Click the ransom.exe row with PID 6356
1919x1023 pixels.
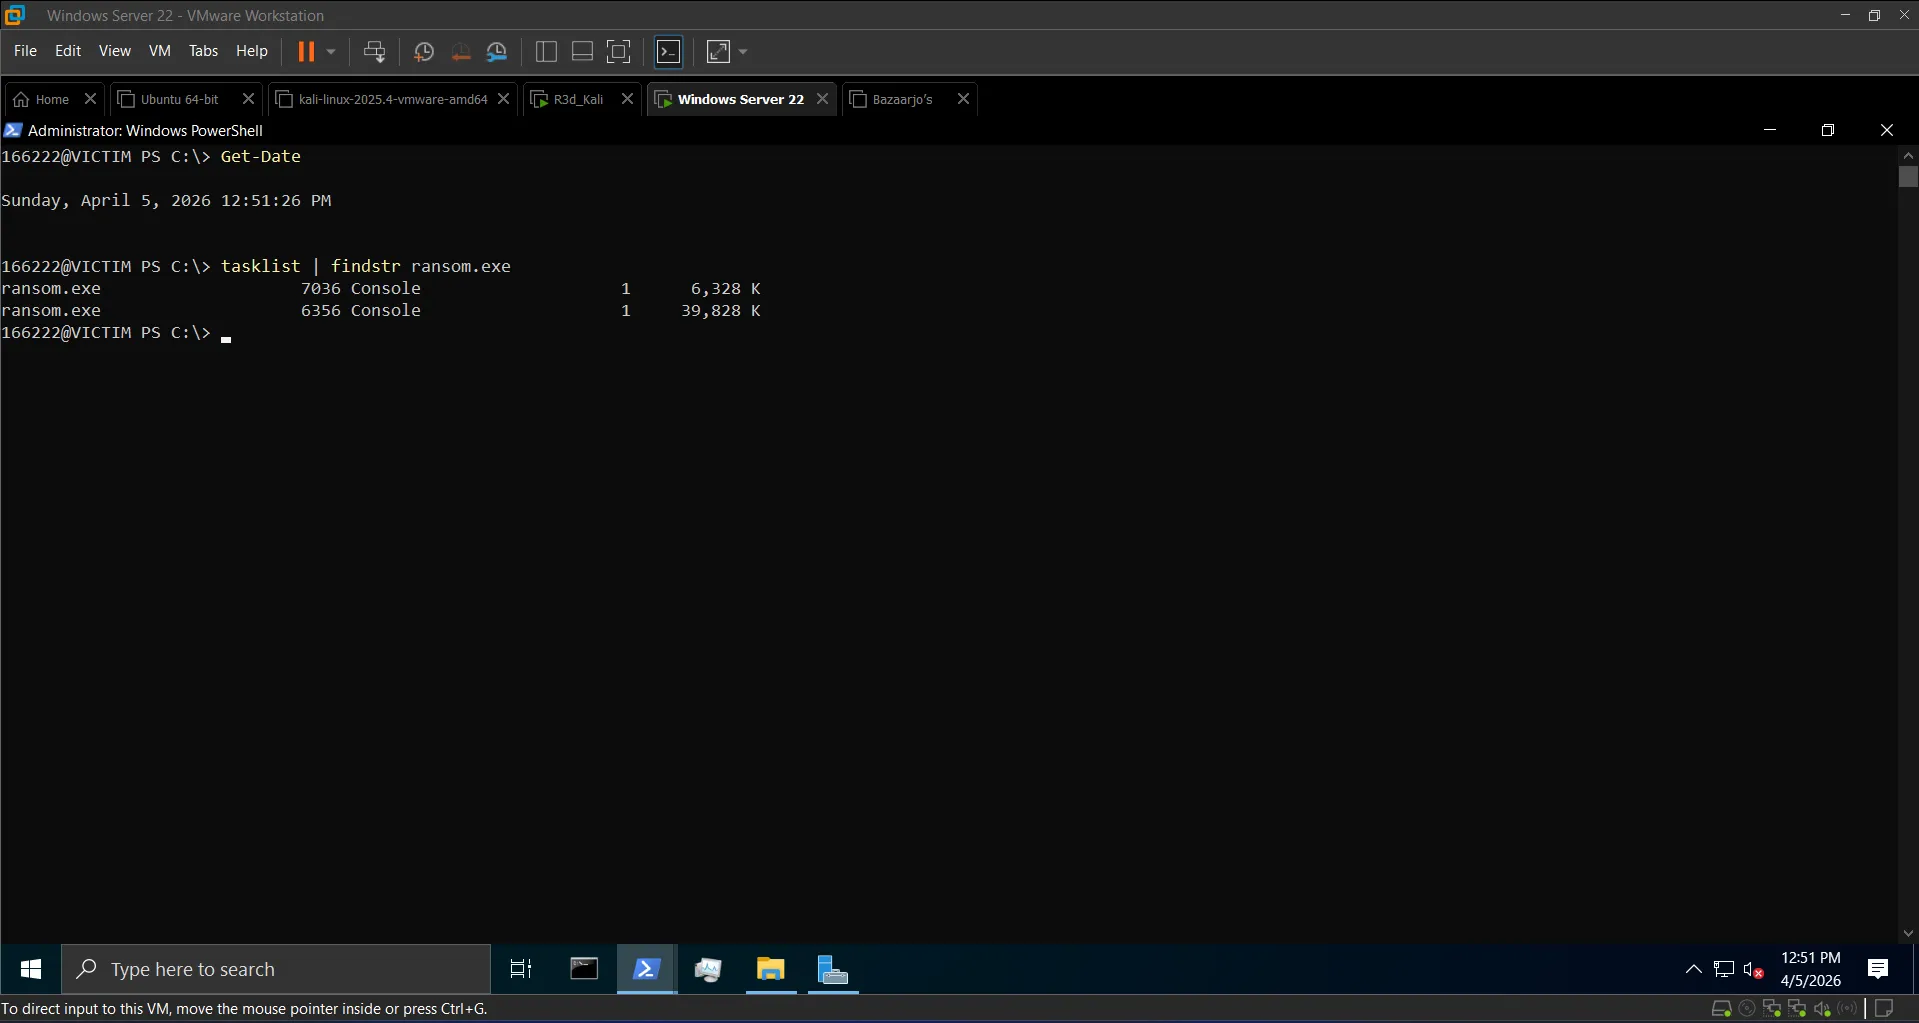381,311
